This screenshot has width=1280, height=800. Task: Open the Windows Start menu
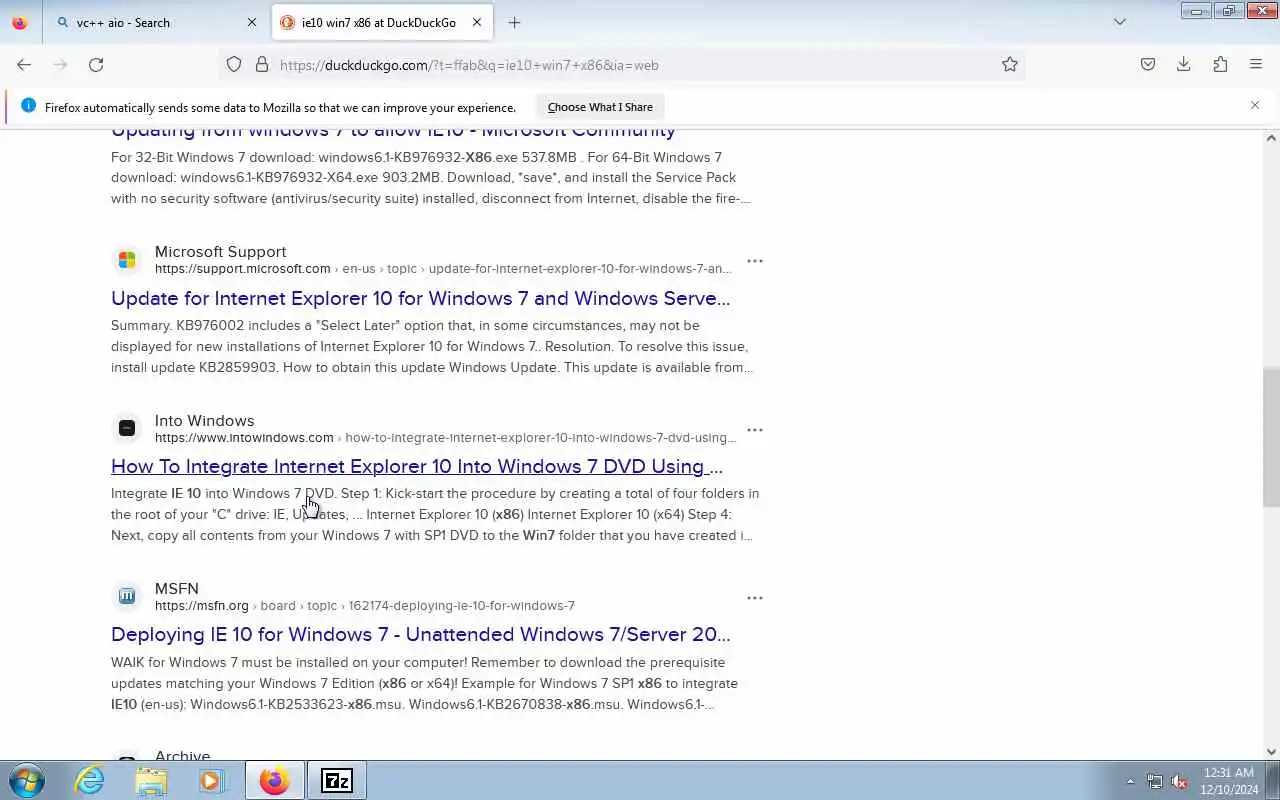click(27, 780)
